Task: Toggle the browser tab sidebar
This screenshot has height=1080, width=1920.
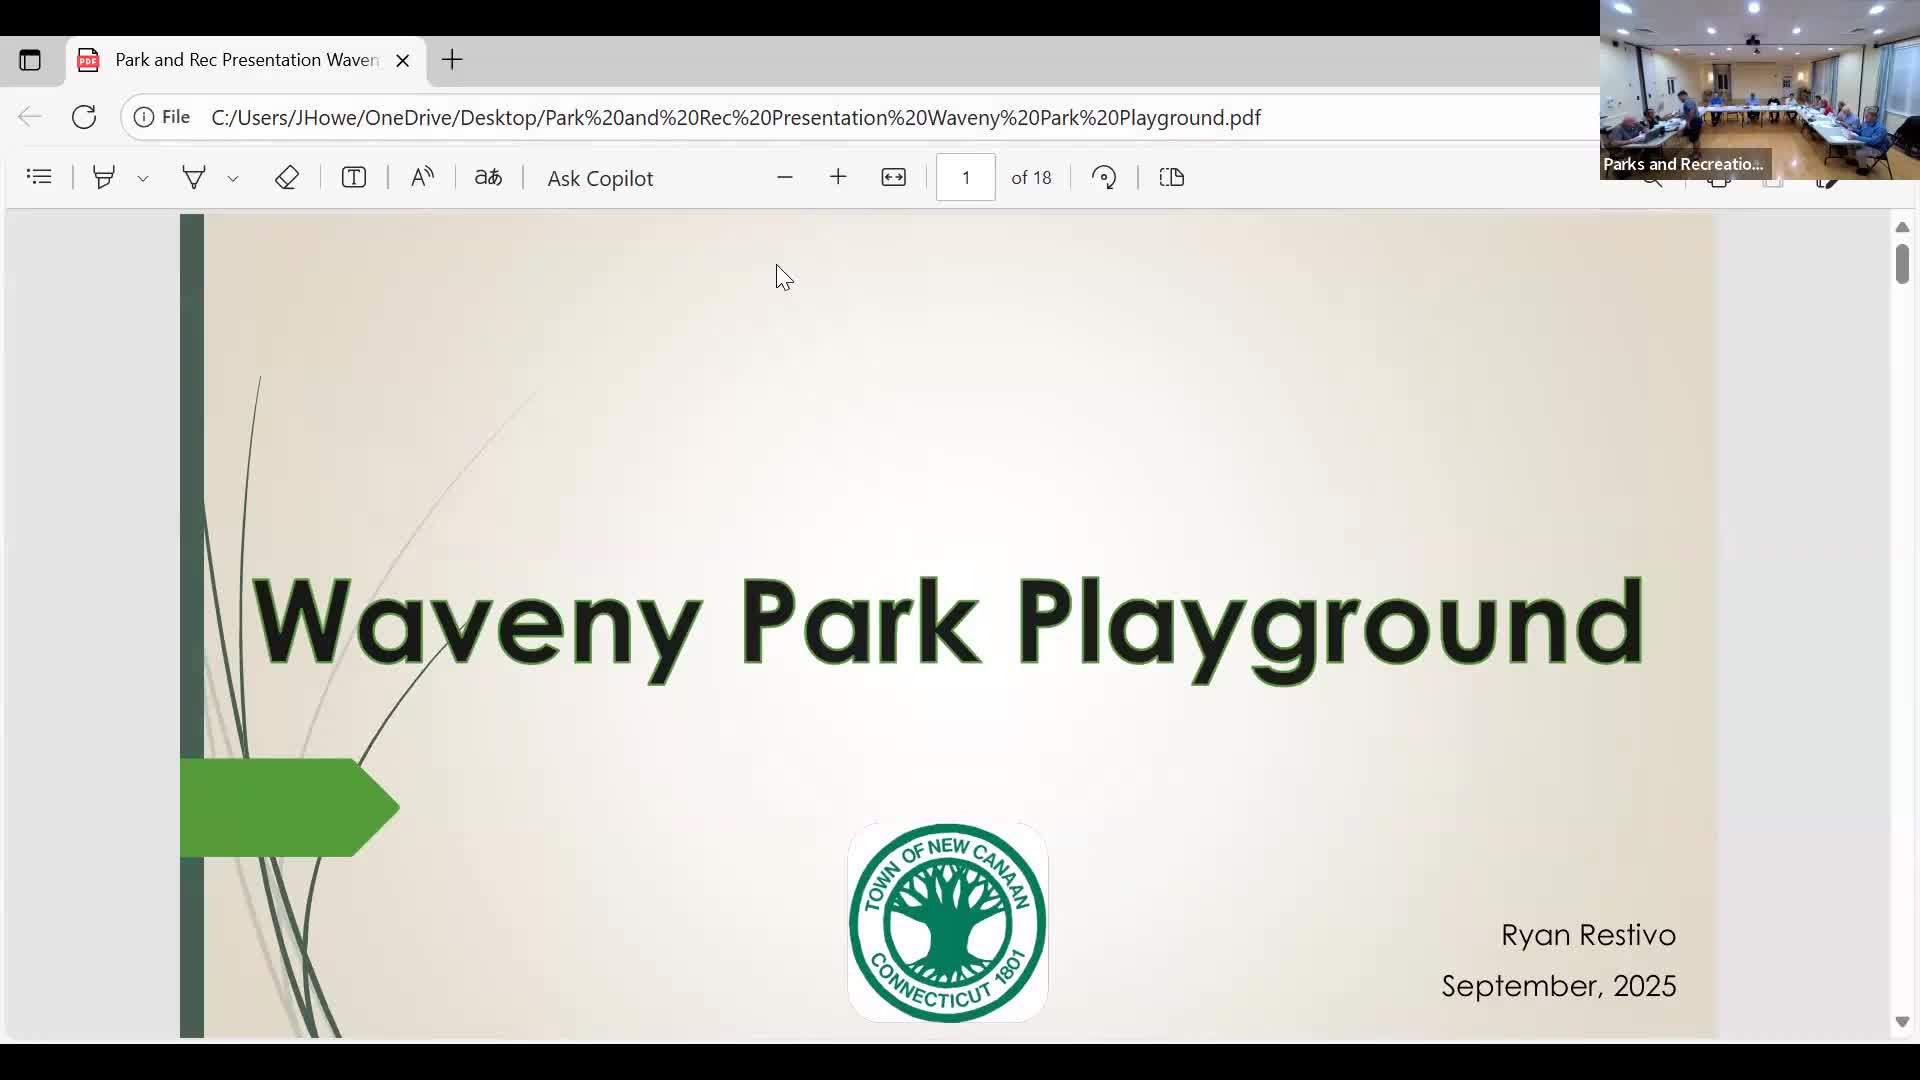Action: point(30,60)
